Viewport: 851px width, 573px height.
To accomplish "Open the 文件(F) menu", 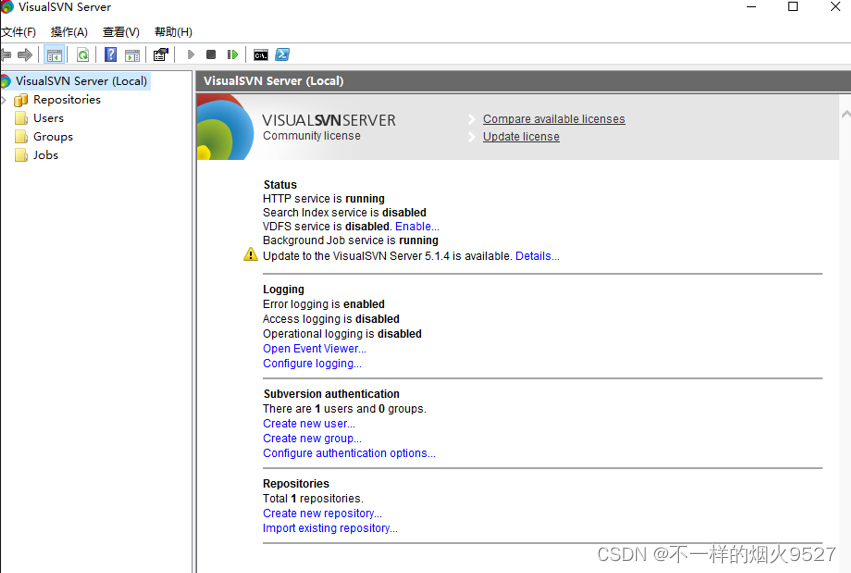I will pos(18,32).
